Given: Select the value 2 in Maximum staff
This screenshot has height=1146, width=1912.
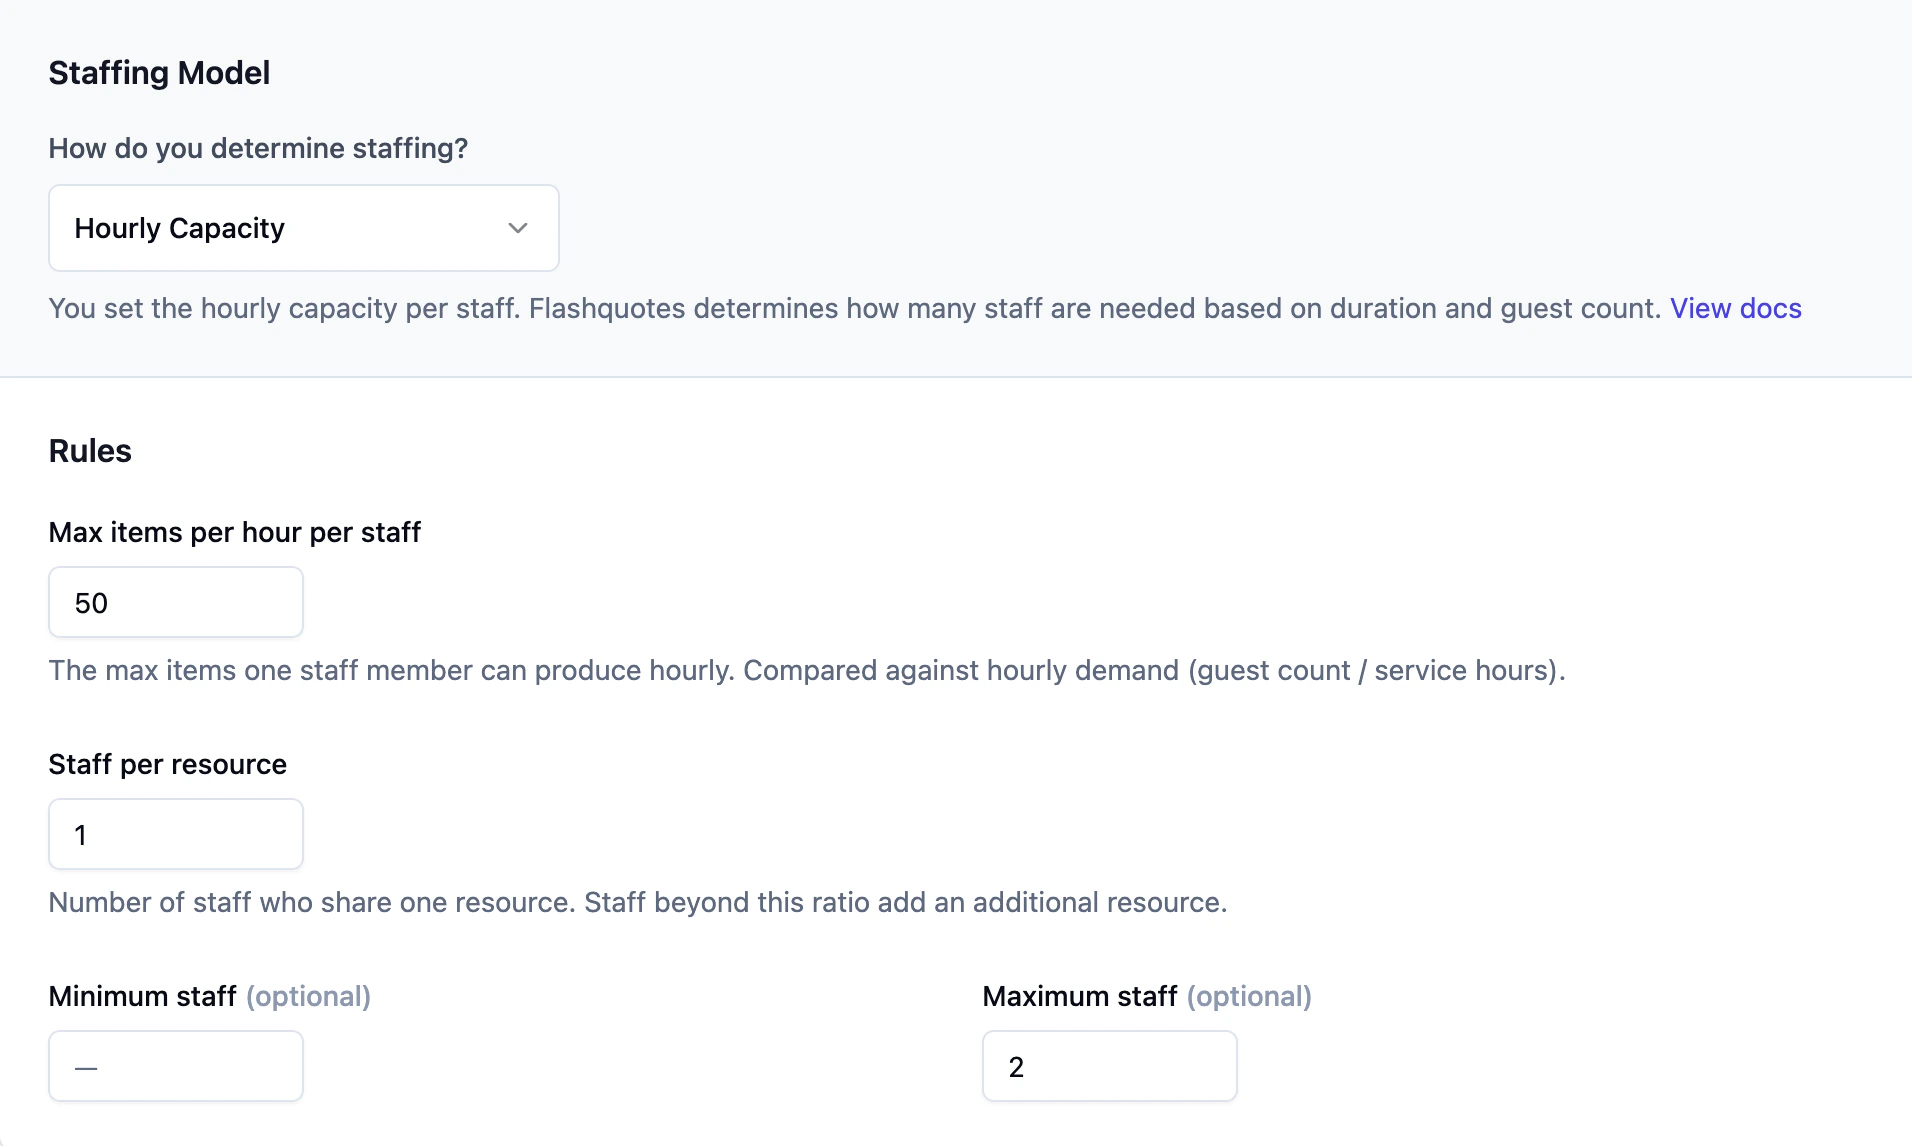Looking at the screenshot, I should pos(1016,1066).
